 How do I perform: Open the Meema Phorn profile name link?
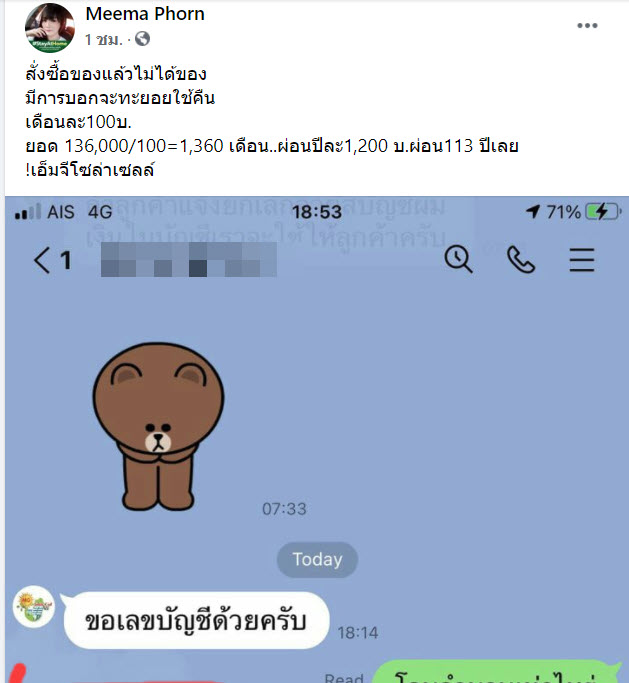145,14
